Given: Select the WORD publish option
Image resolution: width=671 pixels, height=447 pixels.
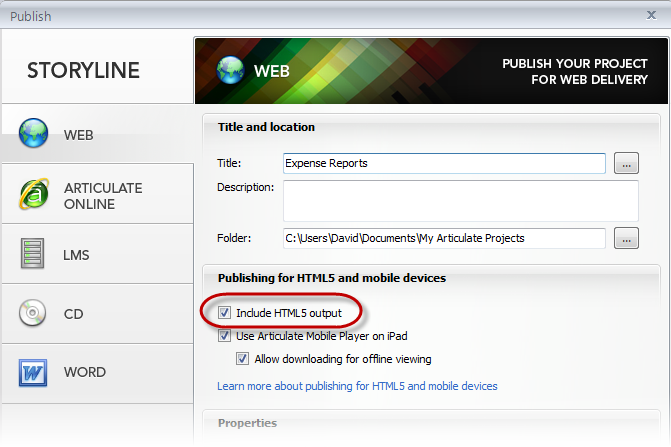Looking at the screenshot, I should click(85, 372).
